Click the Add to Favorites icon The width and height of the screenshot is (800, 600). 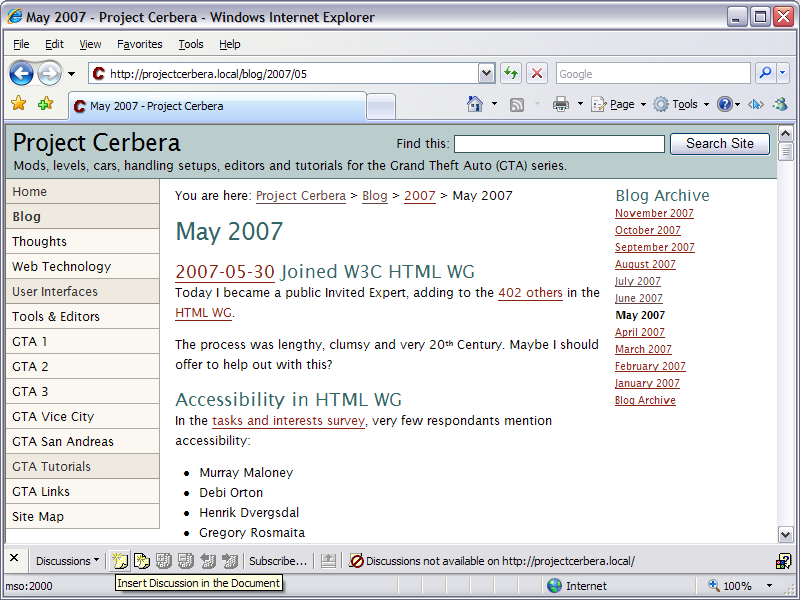pos(45,104)
